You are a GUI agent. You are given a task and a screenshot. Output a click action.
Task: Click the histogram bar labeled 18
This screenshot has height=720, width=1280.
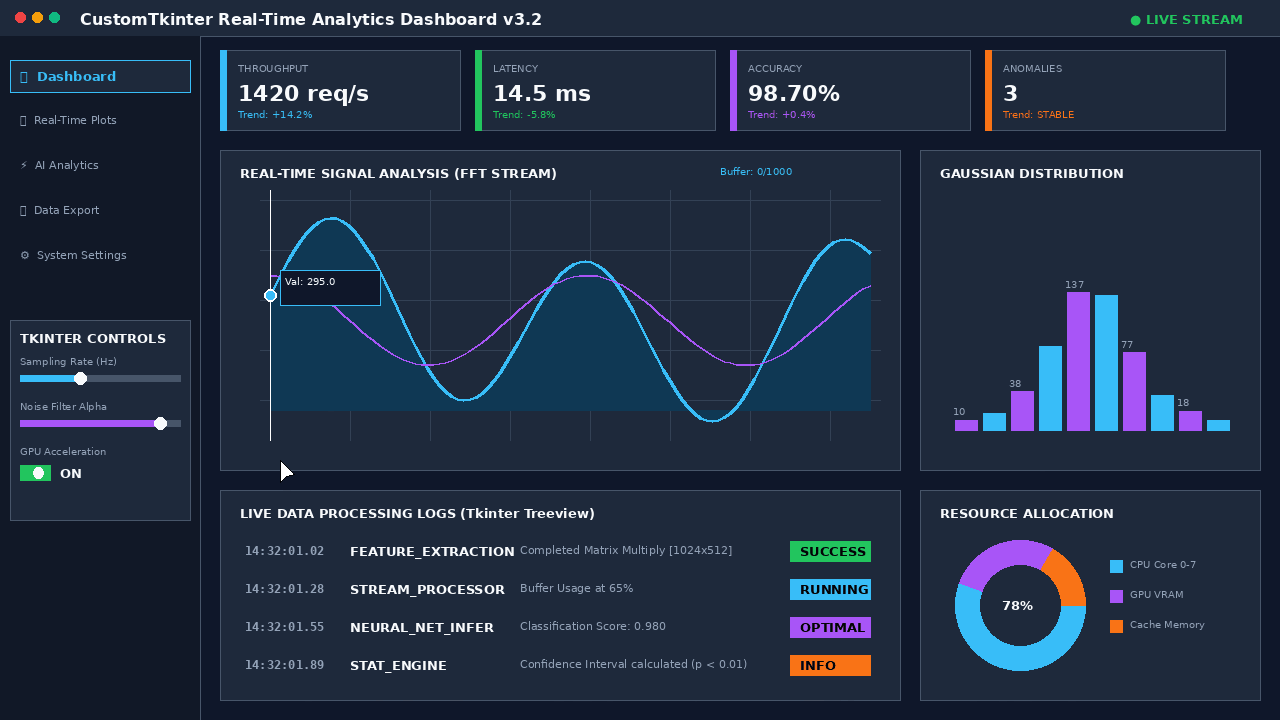(x=1190, y=421)
